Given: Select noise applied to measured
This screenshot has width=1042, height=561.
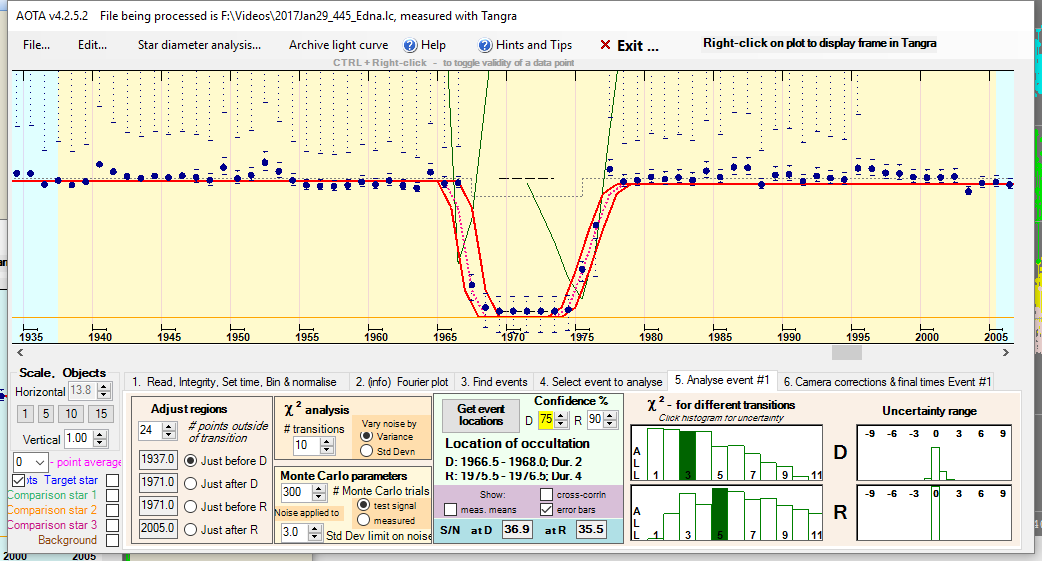Looking at the screenshot, I should coord(364,520).
